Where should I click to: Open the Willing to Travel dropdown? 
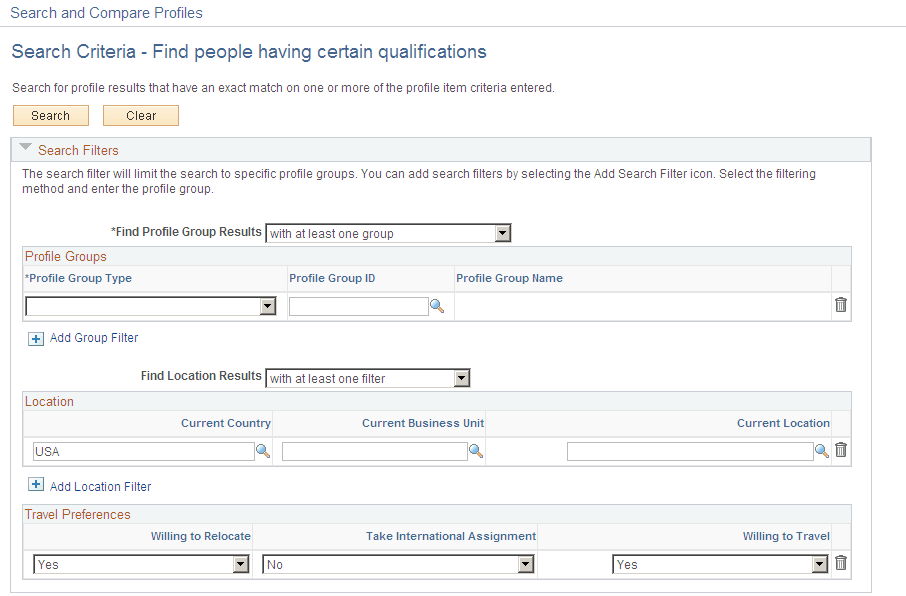point(819,563)
